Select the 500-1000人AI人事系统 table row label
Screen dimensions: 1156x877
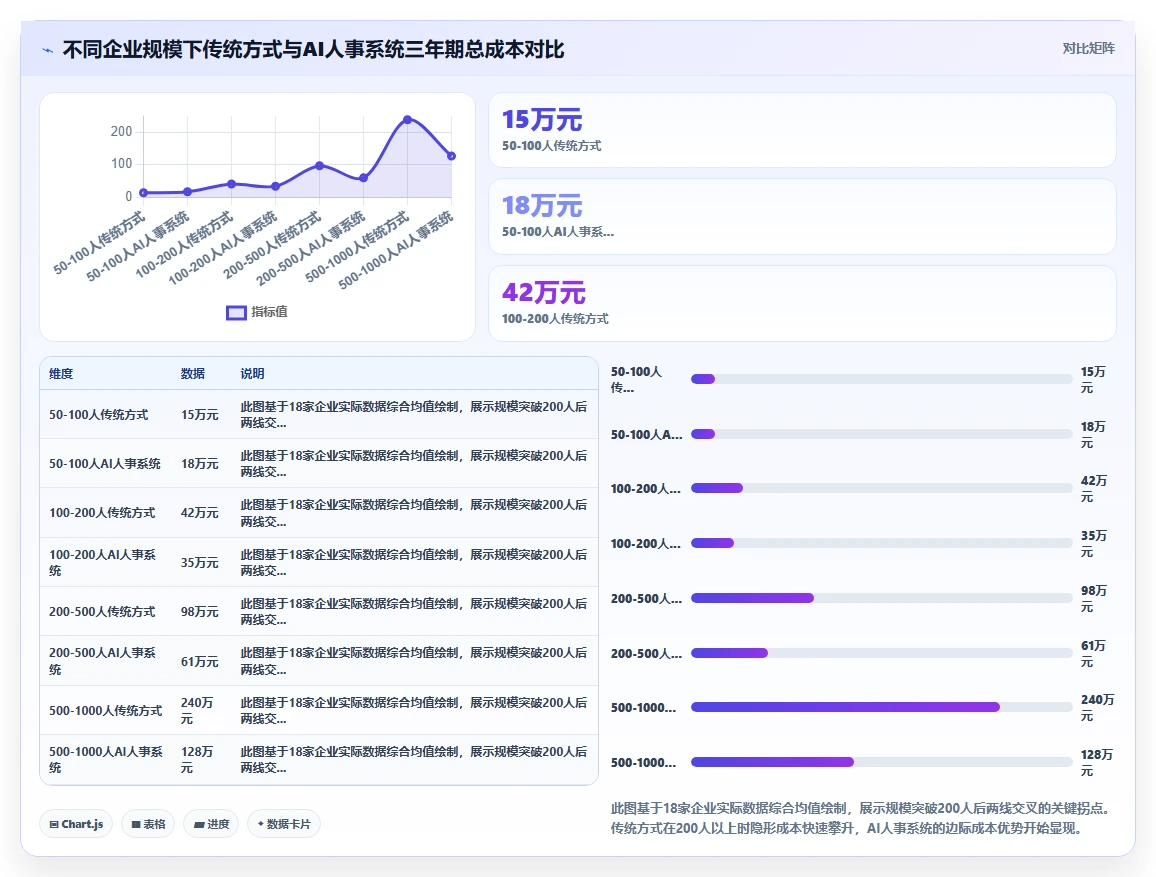click(x=106, y=760)
